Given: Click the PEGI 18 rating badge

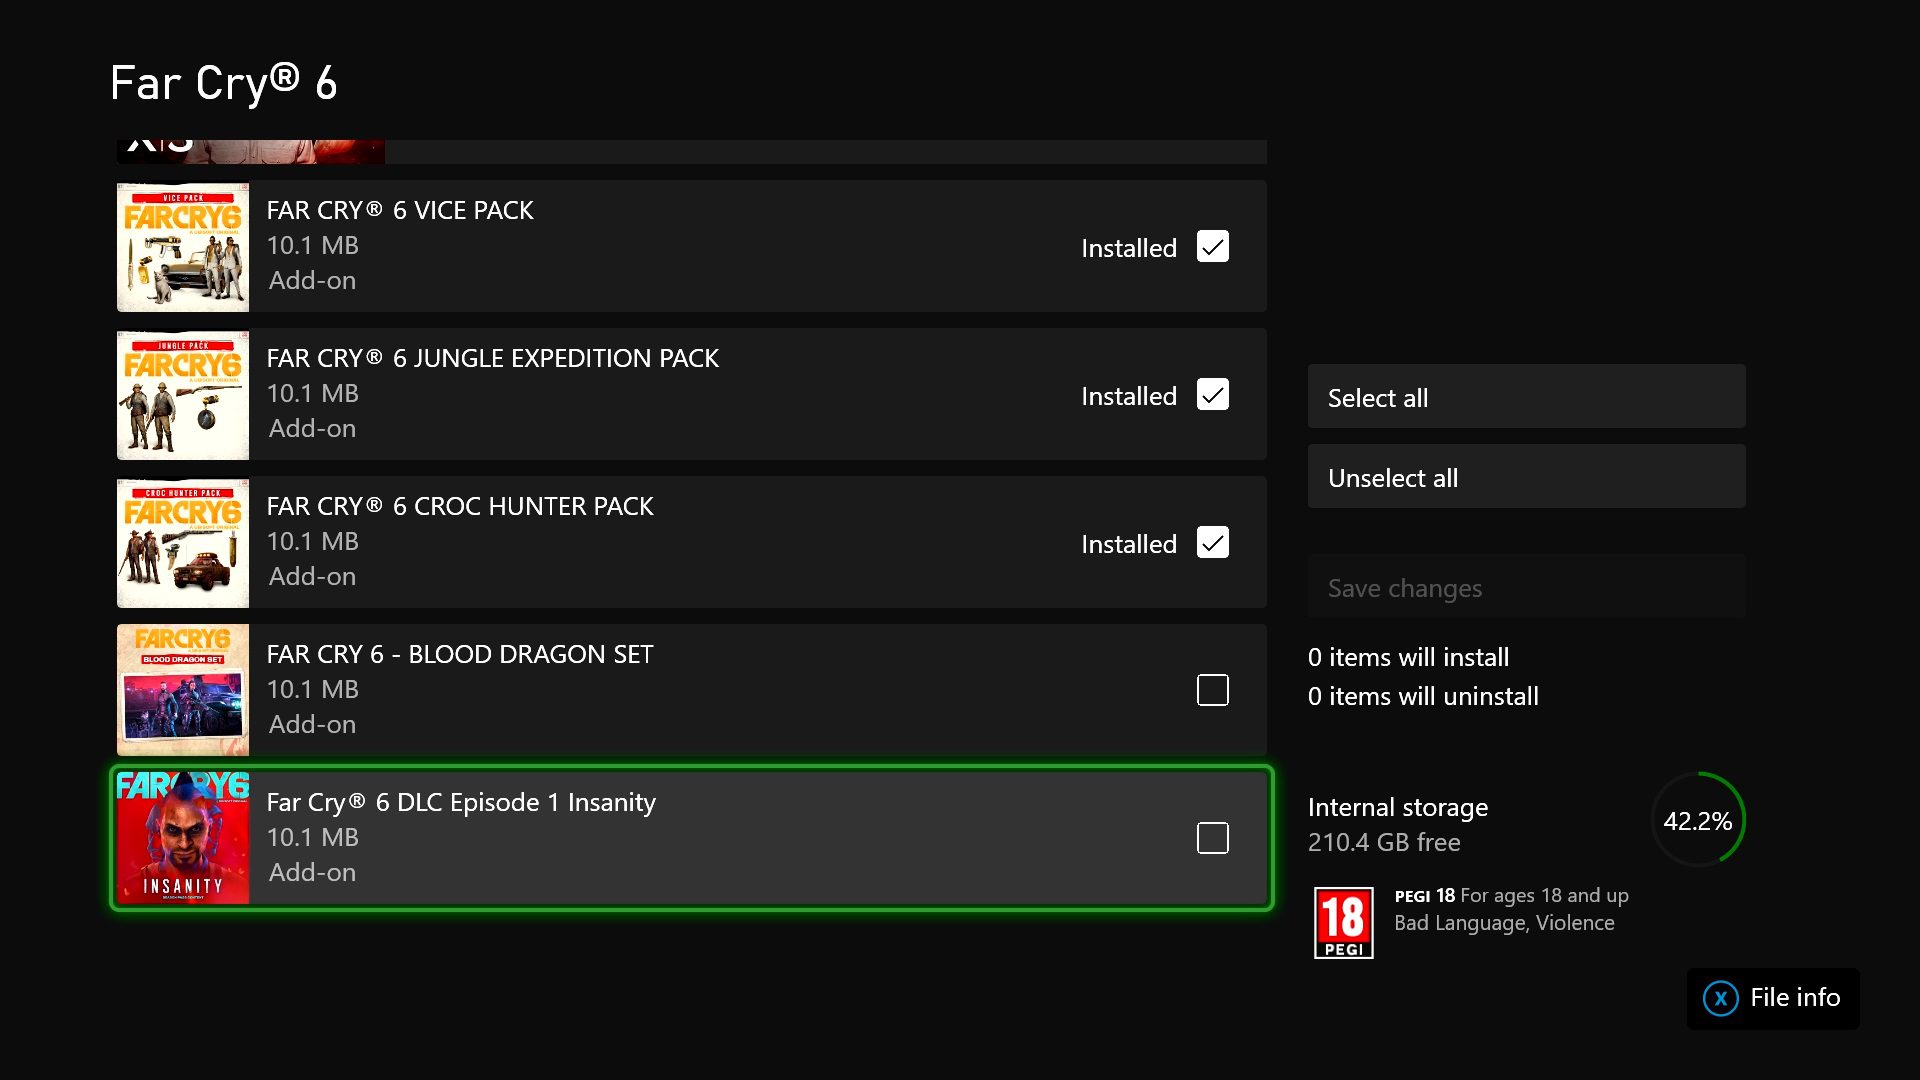Looking at the screenshot, I should [x=1343, y=923].
